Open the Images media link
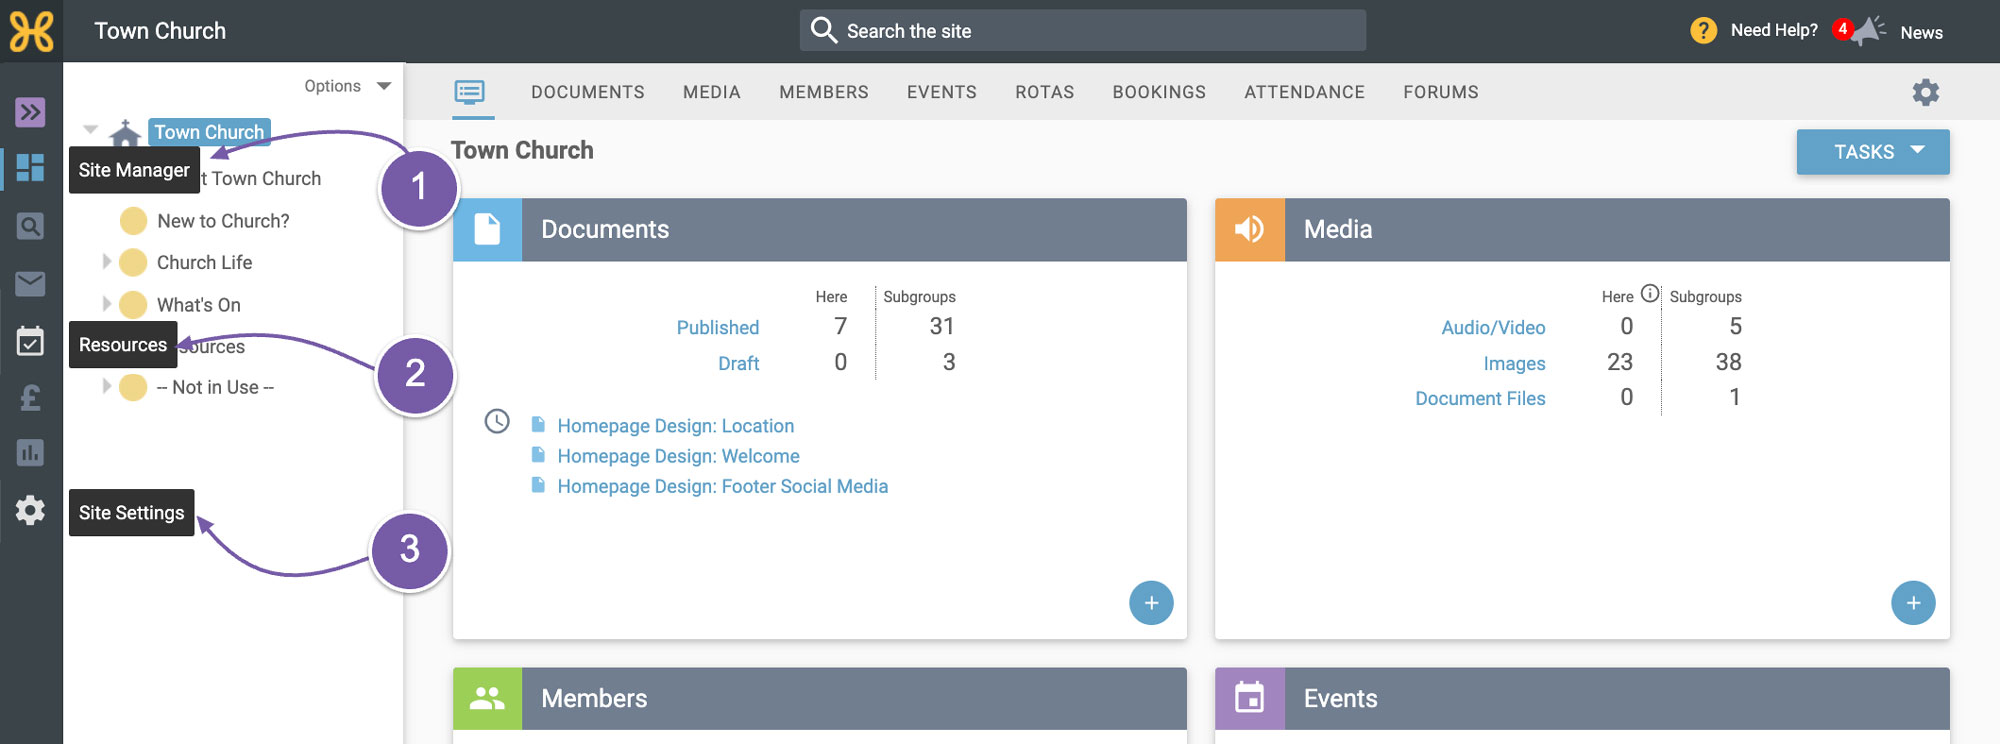 coord(1514,363)
